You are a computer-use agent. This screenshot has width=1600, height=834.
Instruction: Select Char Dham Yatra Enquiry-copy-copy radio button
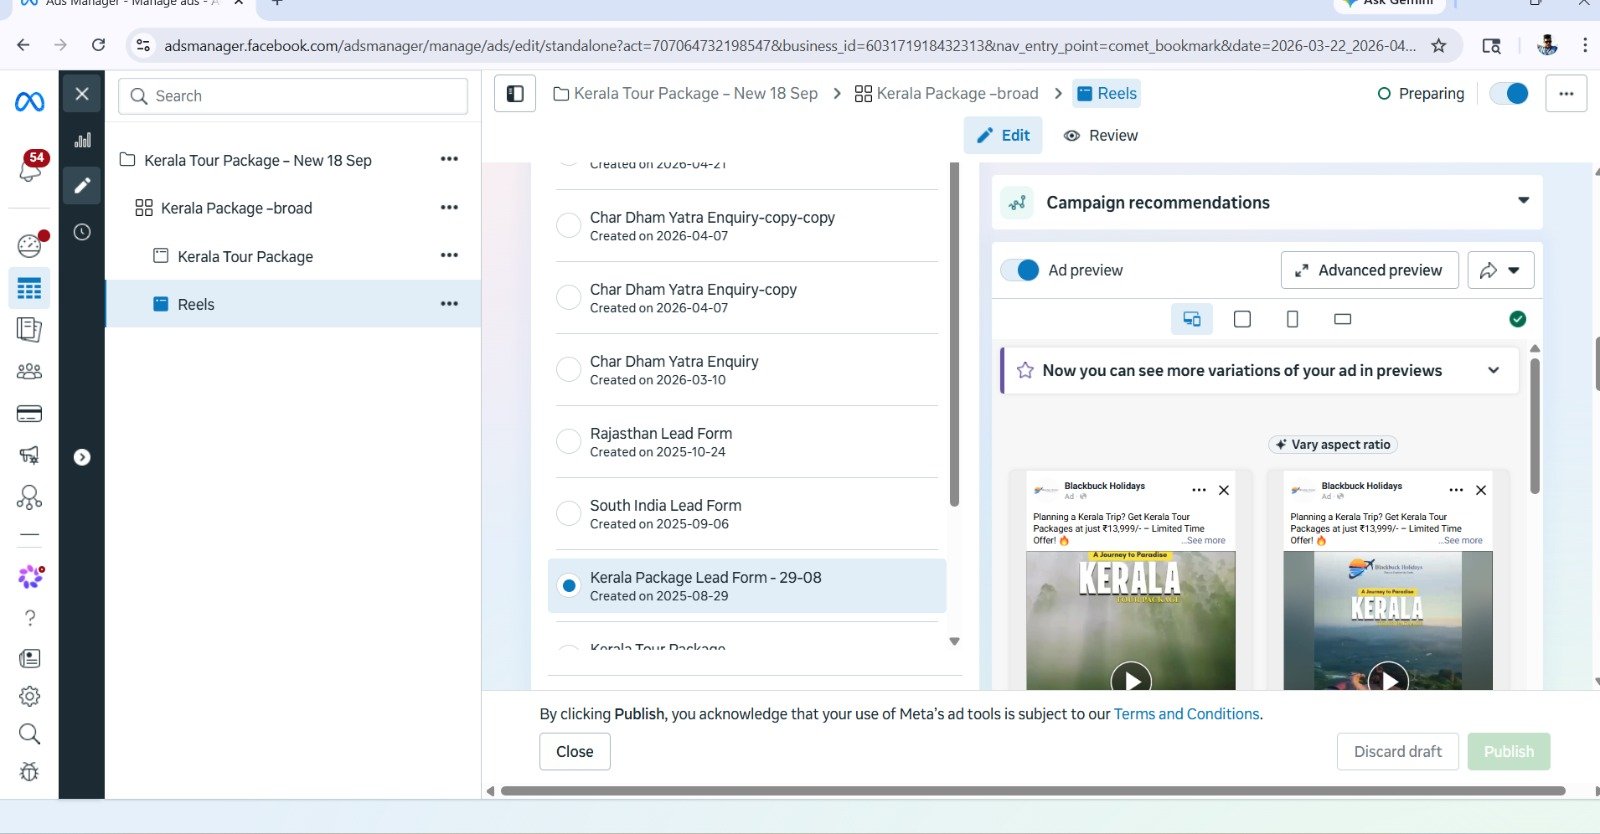tap(568, 226)
